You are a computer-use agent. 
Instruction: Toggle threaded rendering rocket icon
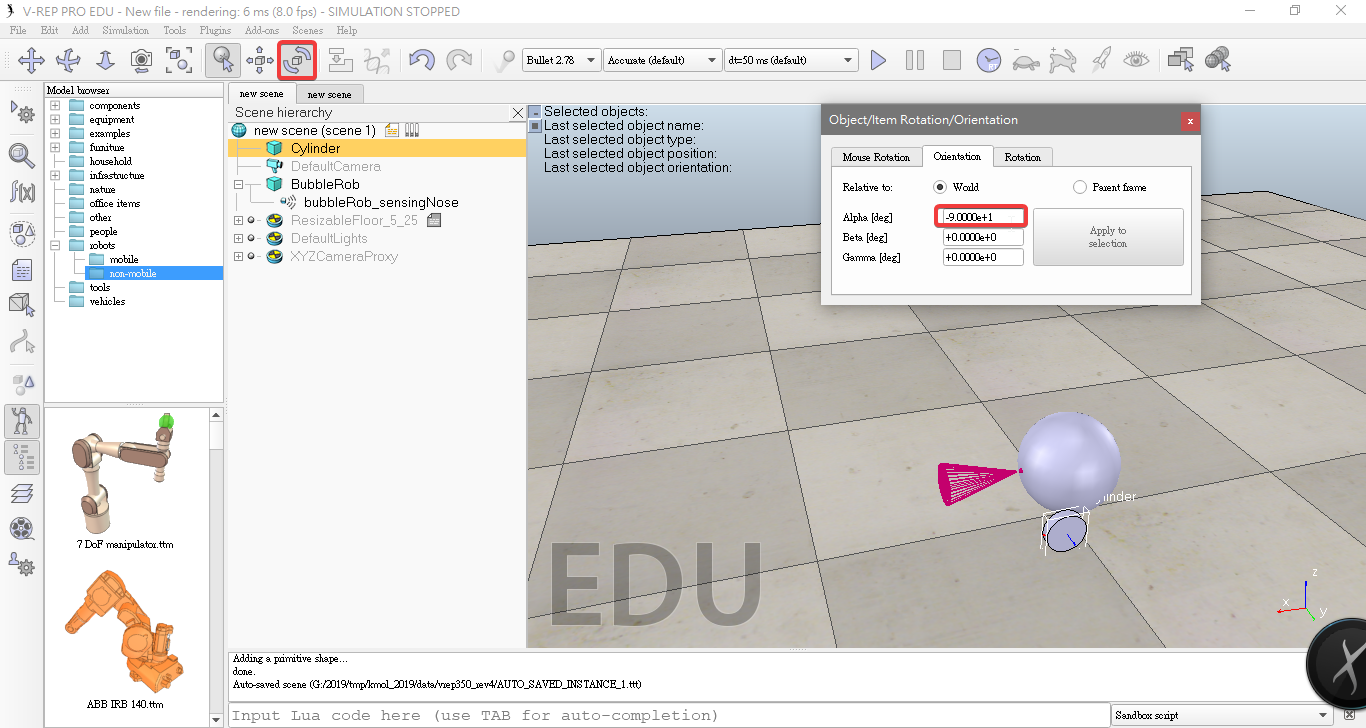pos(1100,60)
